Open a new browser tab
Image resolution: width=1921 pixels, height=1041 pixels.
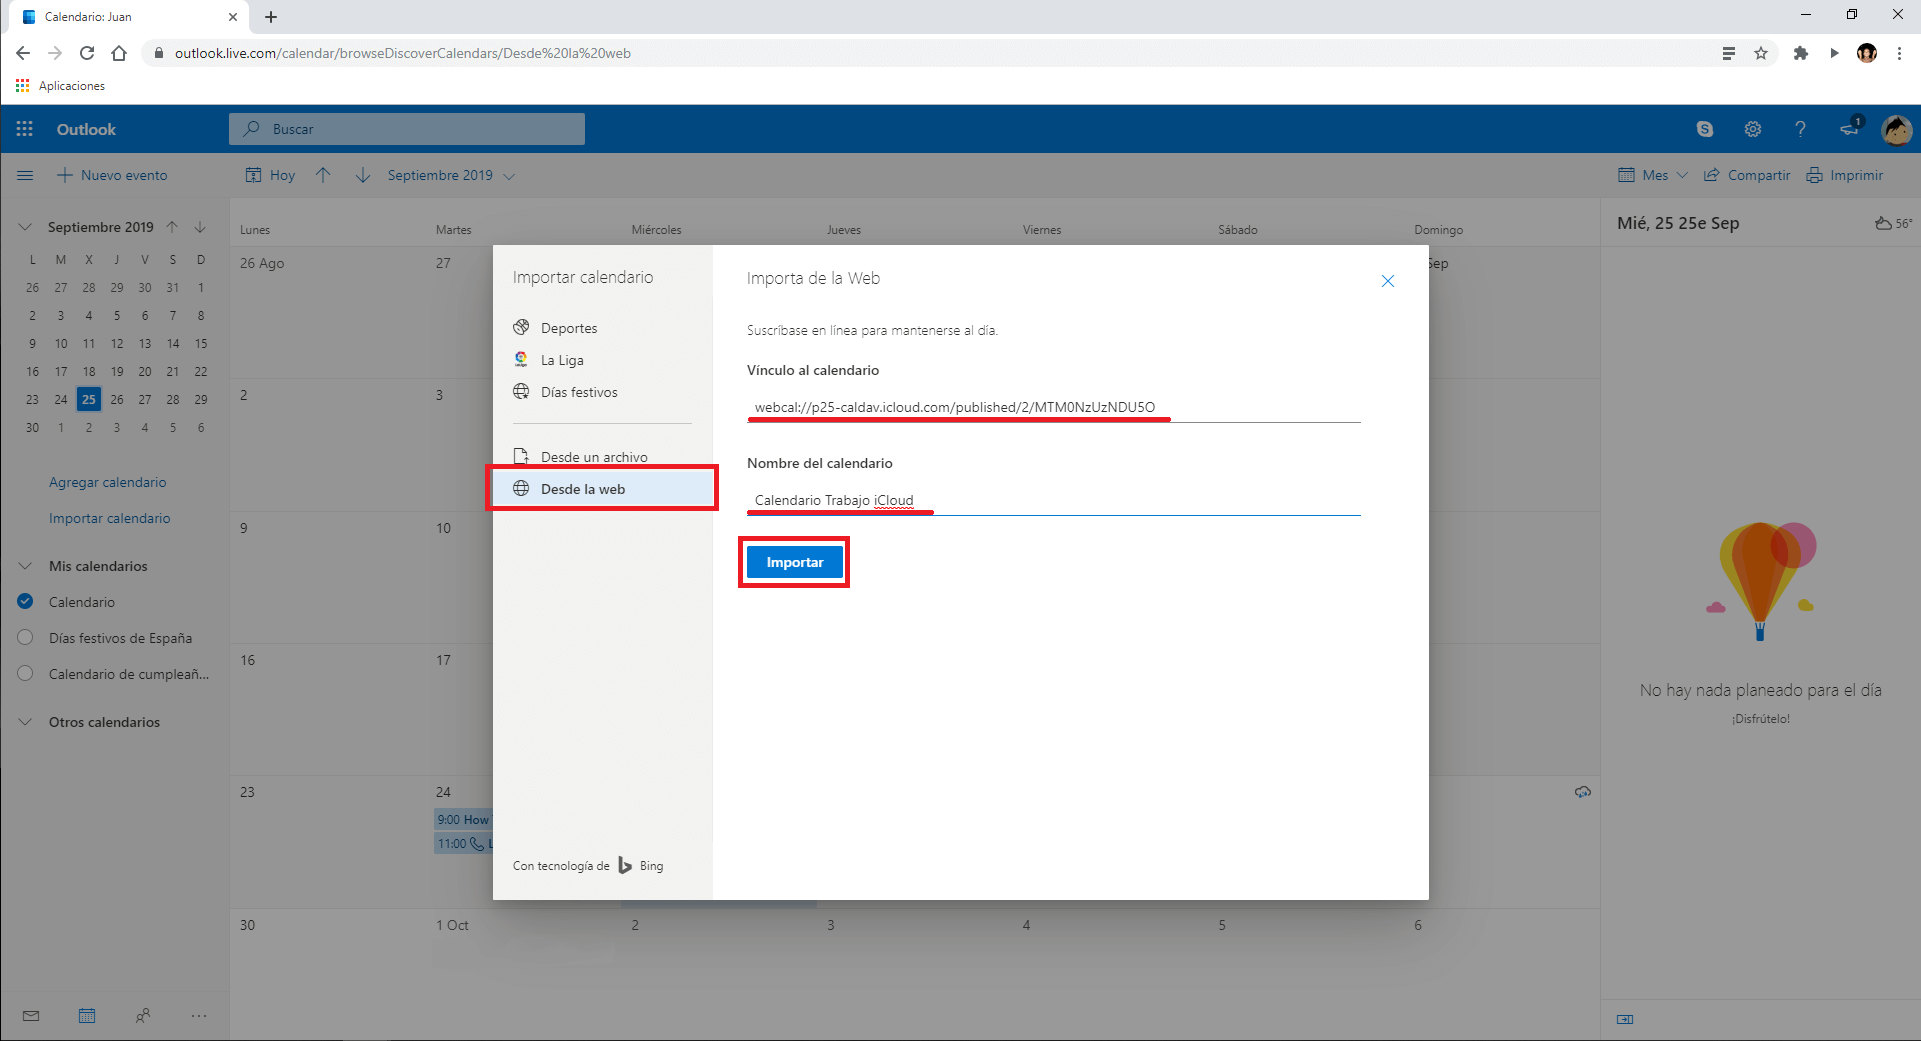pyautogui.click(x=271, y=17)
